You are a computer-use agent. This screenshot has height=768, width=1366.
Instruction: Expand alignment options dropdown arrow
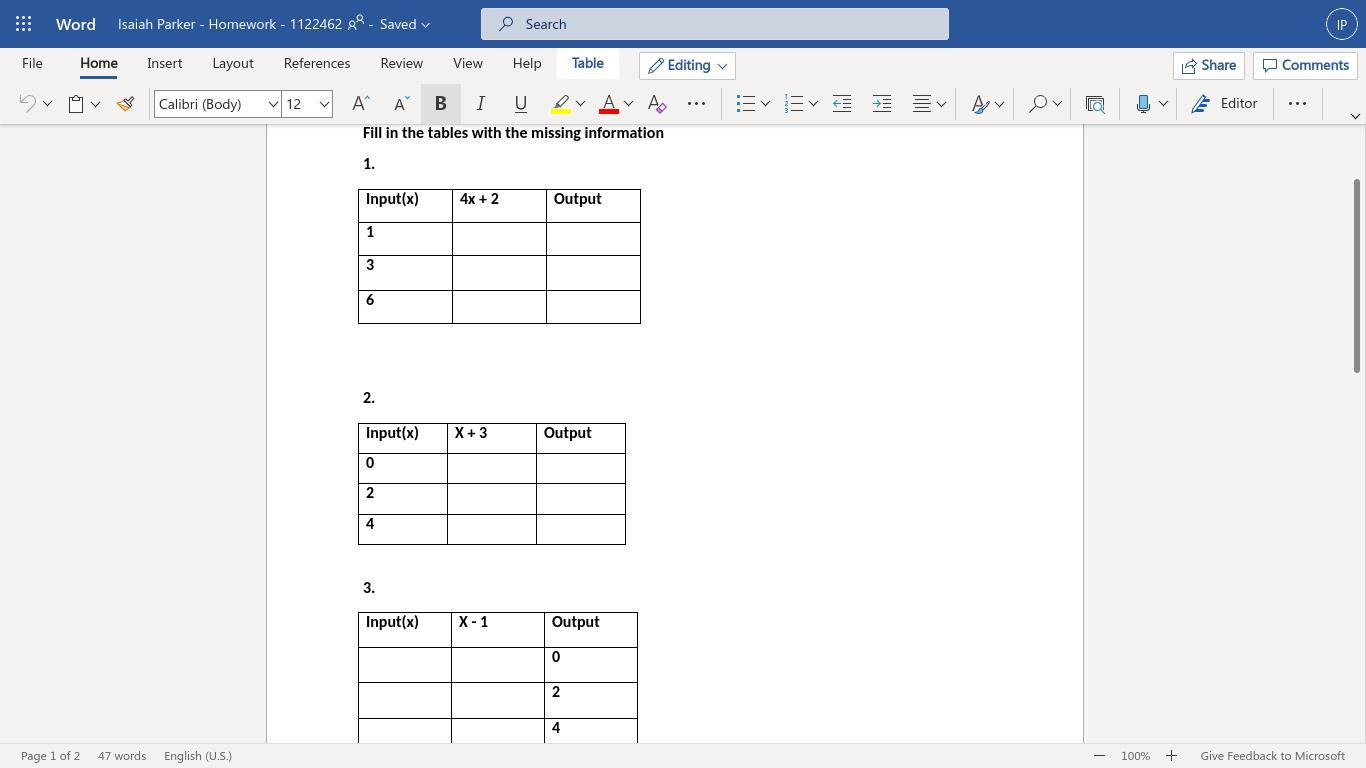941,104
